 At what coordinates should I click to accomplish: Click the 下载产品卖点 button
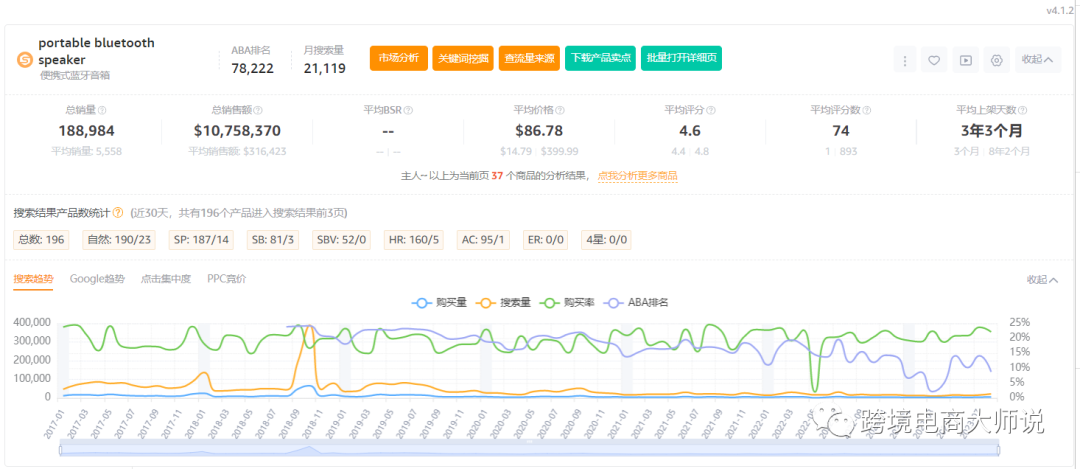click(x=600, y=58)
